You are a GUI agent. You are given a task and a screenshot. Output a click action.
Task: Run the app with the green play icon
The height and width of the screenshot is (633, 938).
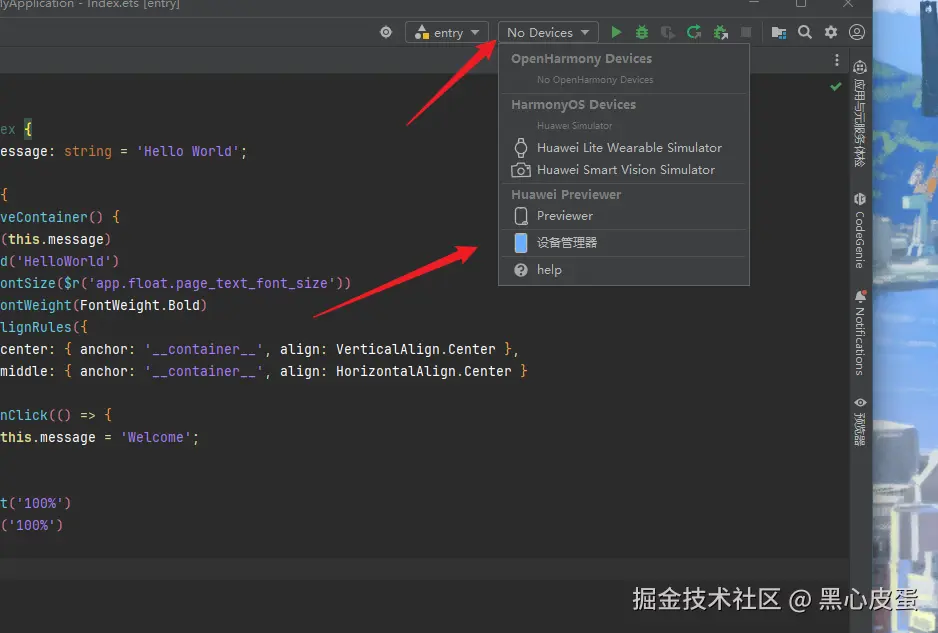[x=616, y=32]
